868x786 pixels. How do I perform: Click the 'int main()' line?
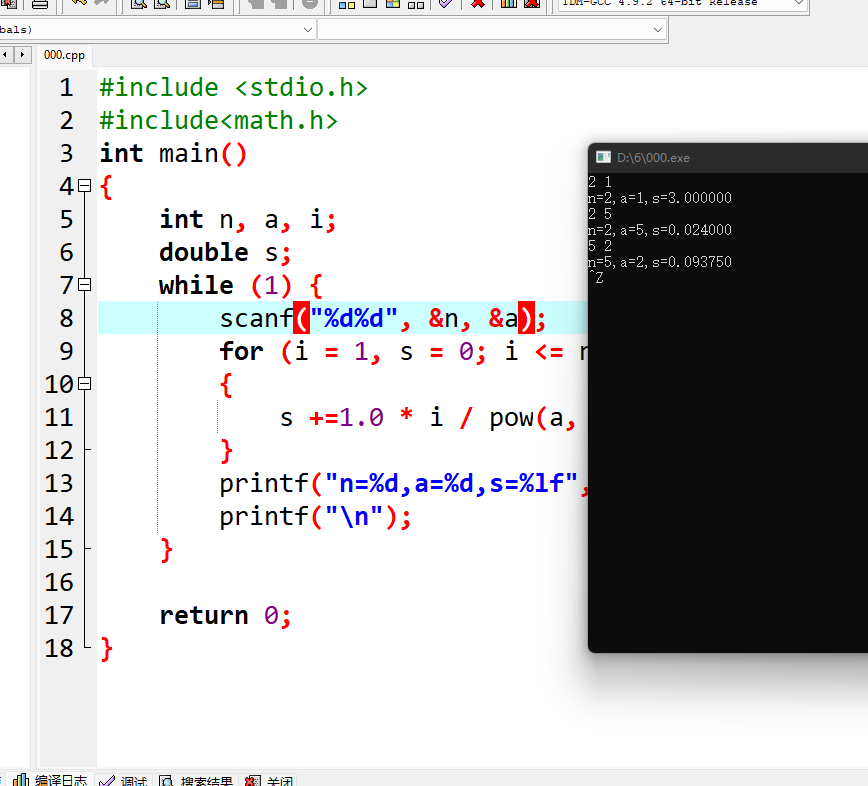click(x=173, y=153)
